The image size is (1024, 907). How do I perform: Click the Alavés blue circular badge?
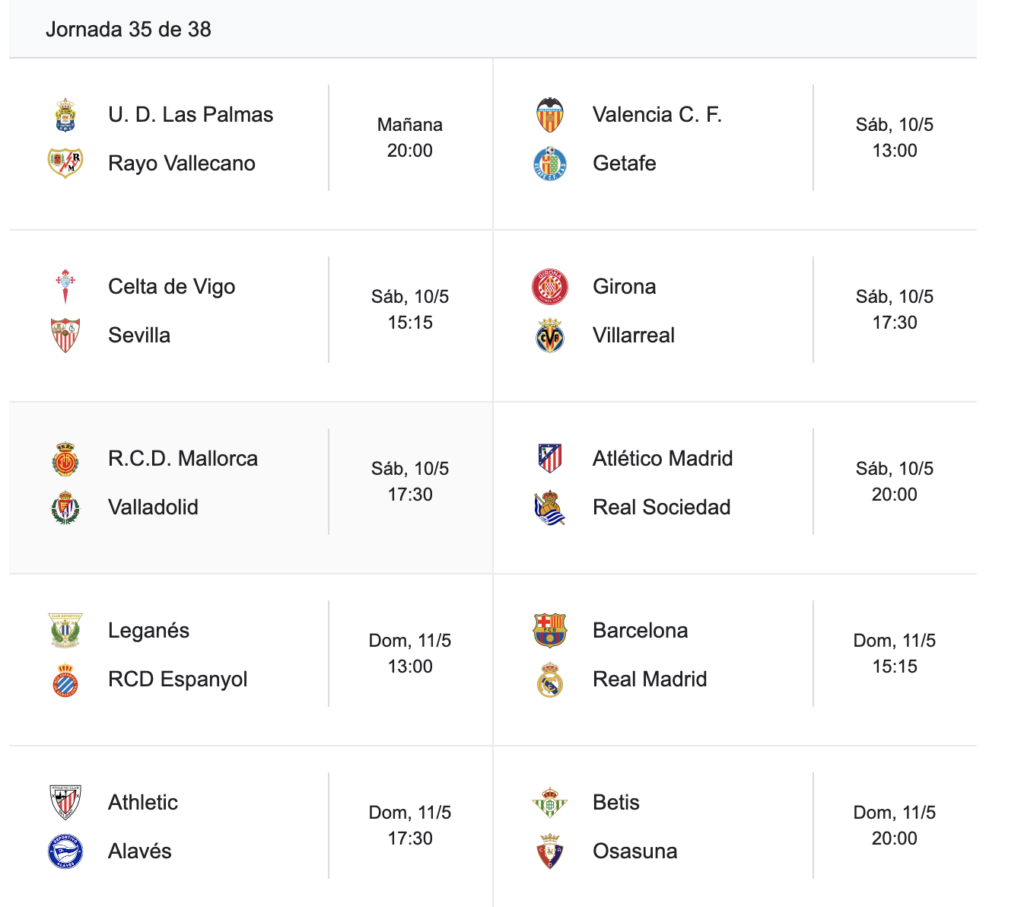coord(65,851)
